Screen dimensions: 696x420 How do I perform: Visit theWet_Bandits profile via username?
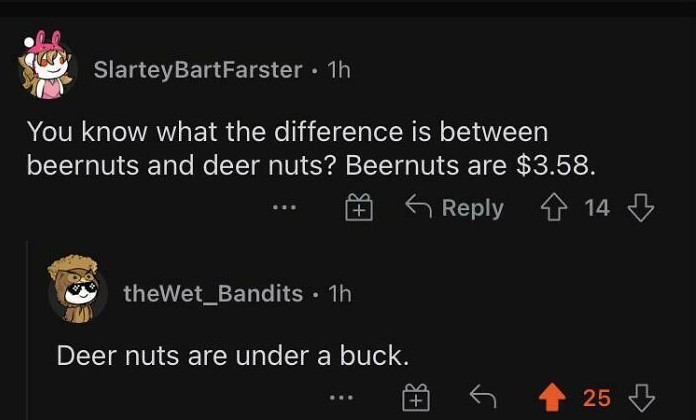pyautogui.click(x=212, y=293)
